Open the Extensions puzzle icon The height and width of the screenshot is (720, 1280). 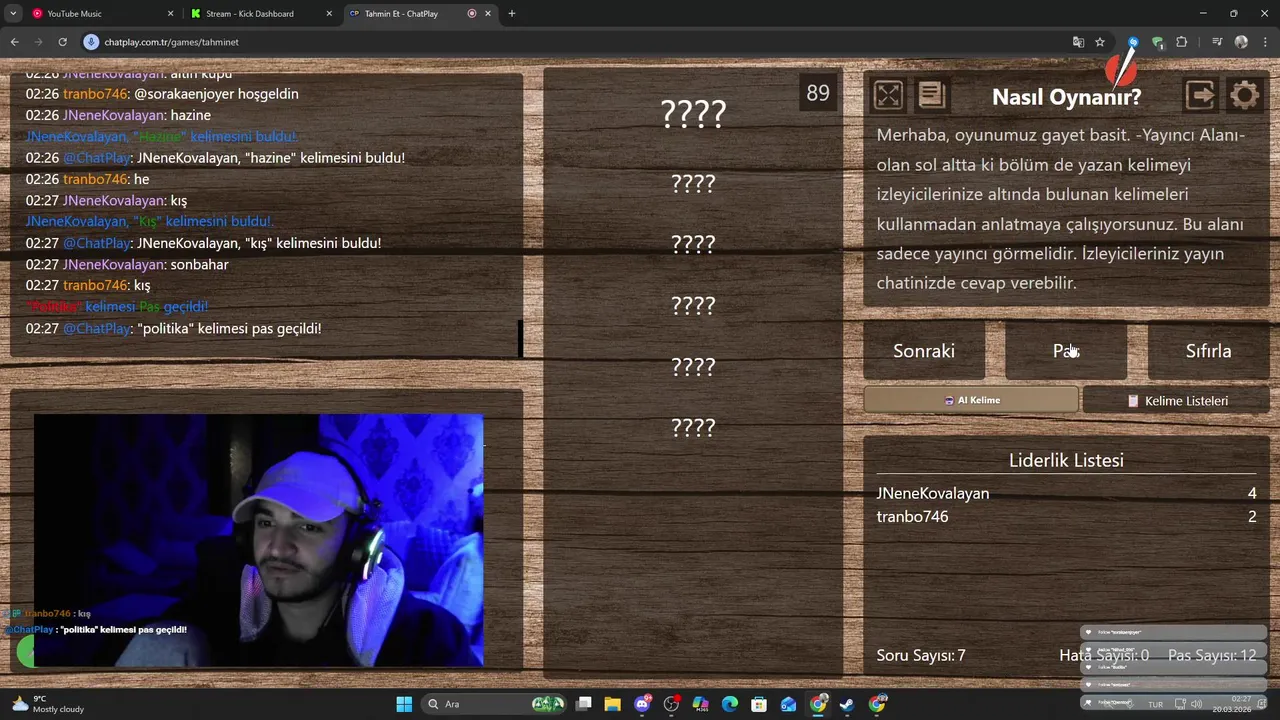click(1182, 42)
